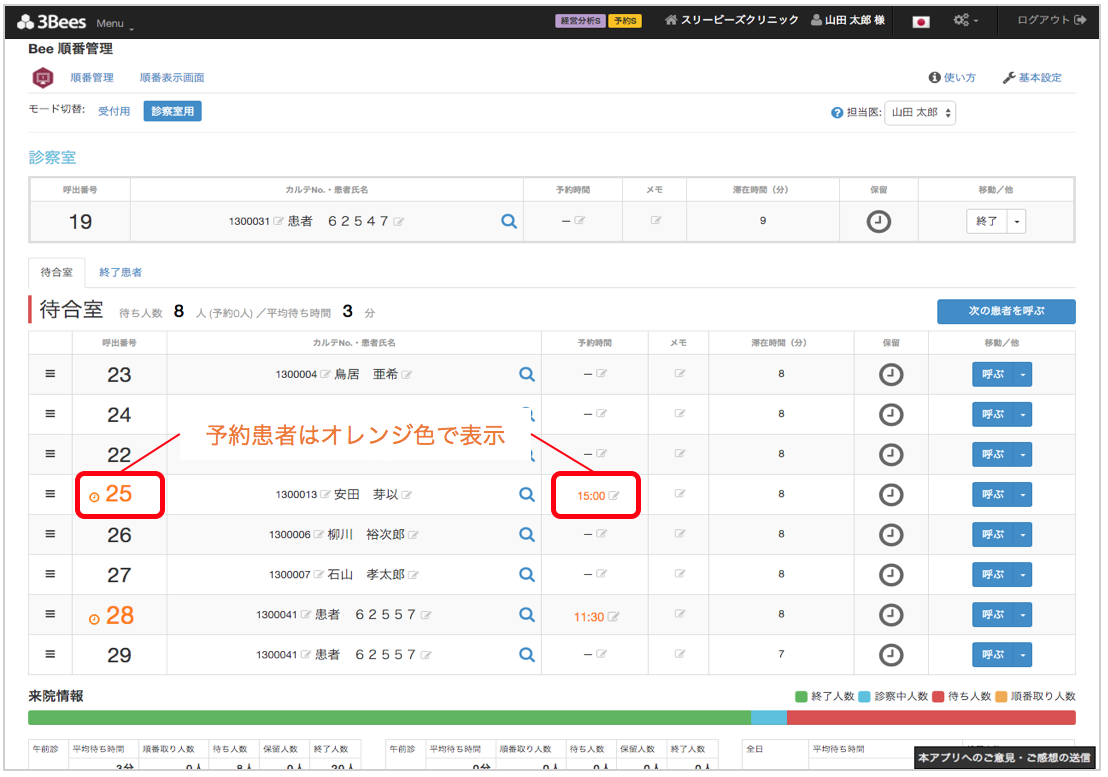Put 柳川 裕次郎 on hold
The image size is (1108, 777).
point(891,535)
